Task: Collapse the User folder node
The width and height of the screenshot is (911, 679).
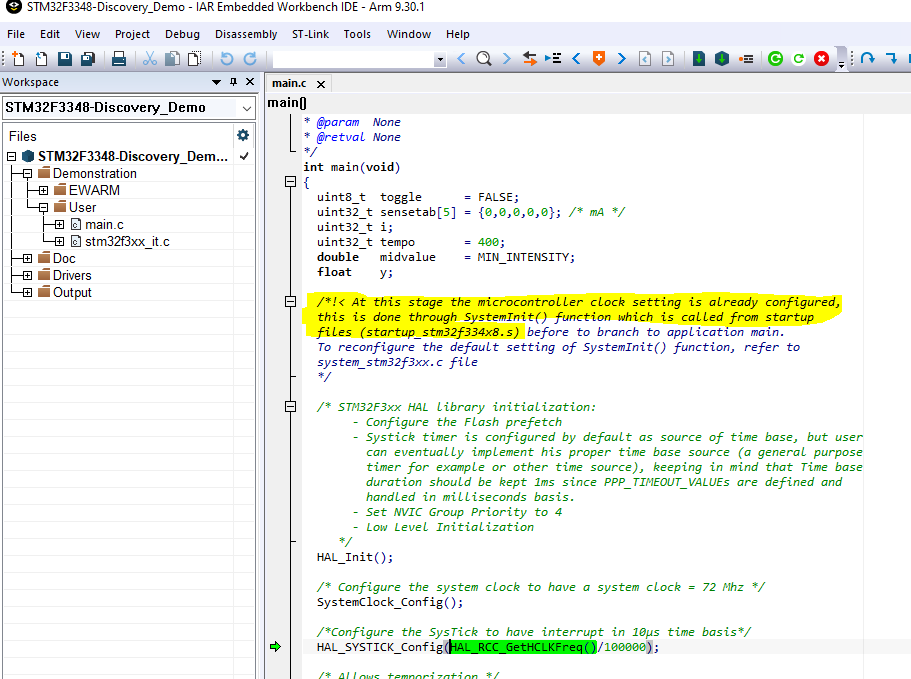Action: 44,207
